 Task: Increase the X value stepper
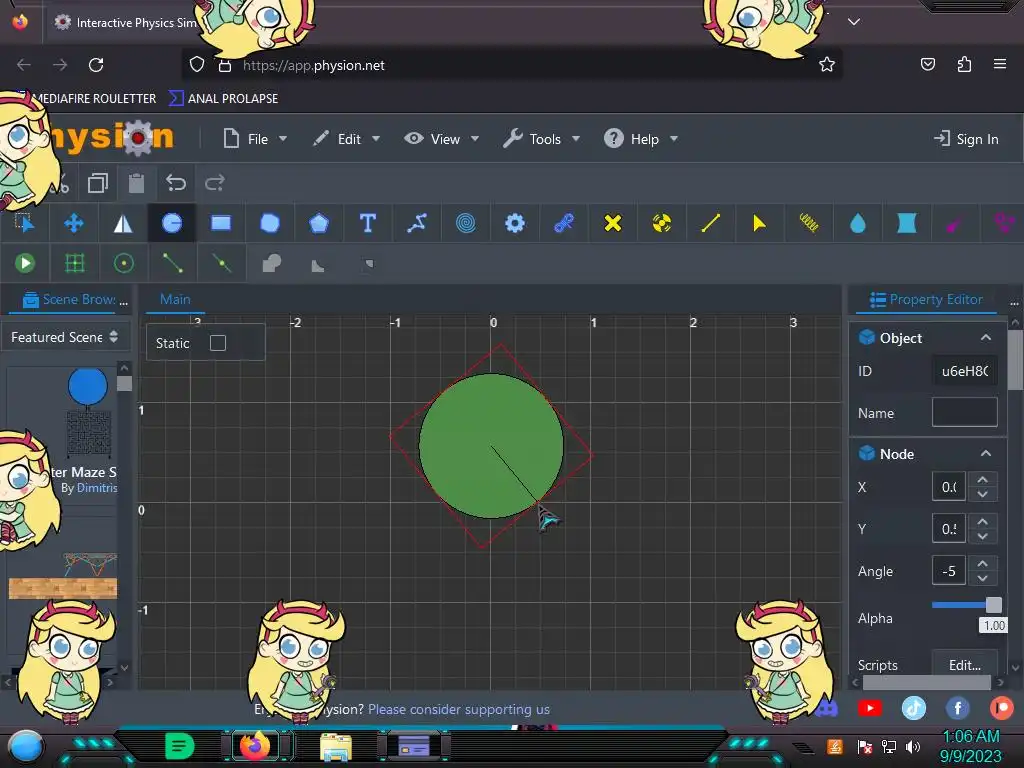coord(983,479)
